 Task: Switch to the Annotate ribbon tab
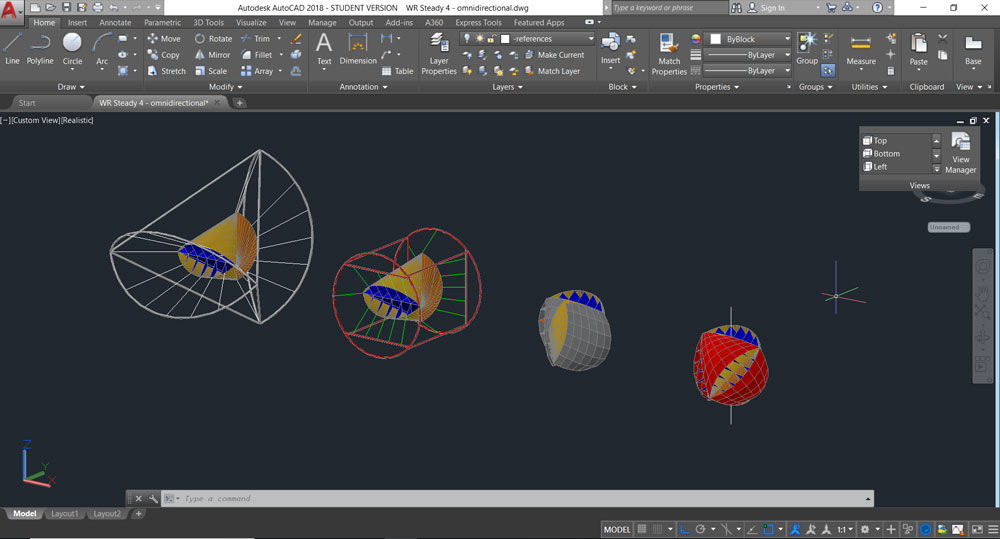[x=115, y=22]
